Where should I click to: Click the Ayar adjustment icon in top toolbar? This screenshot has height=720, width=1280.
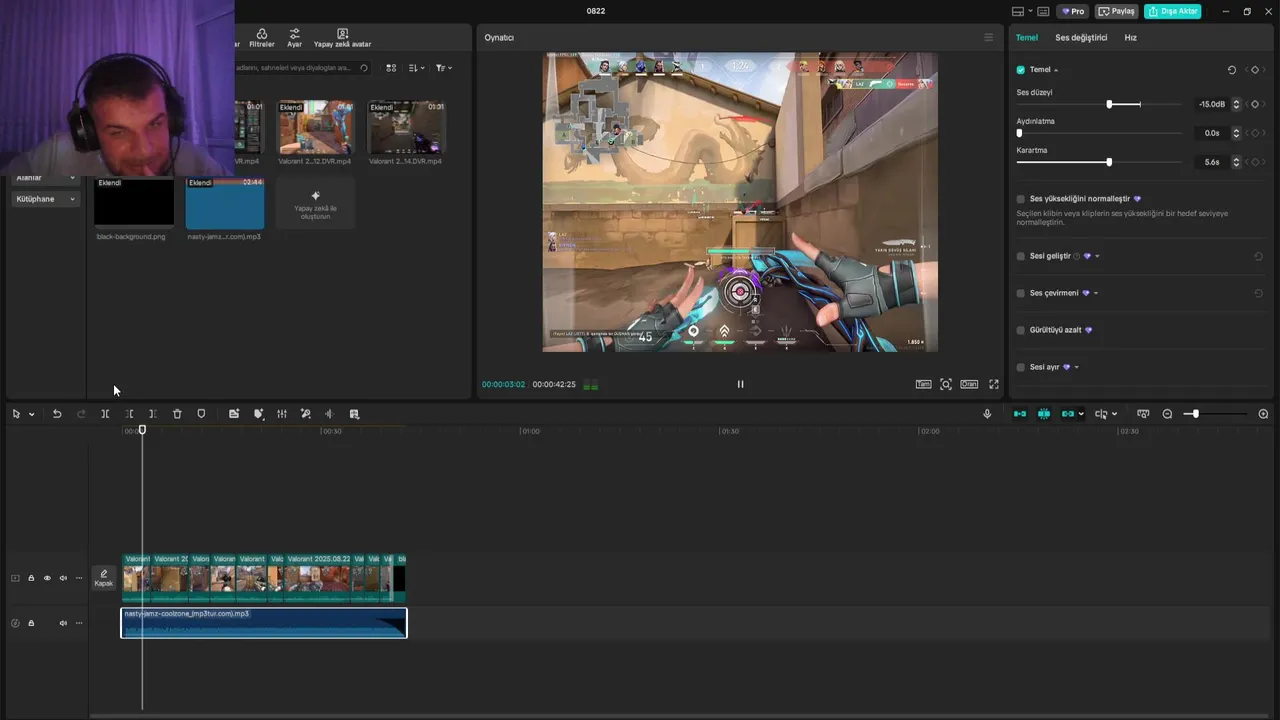294,38
